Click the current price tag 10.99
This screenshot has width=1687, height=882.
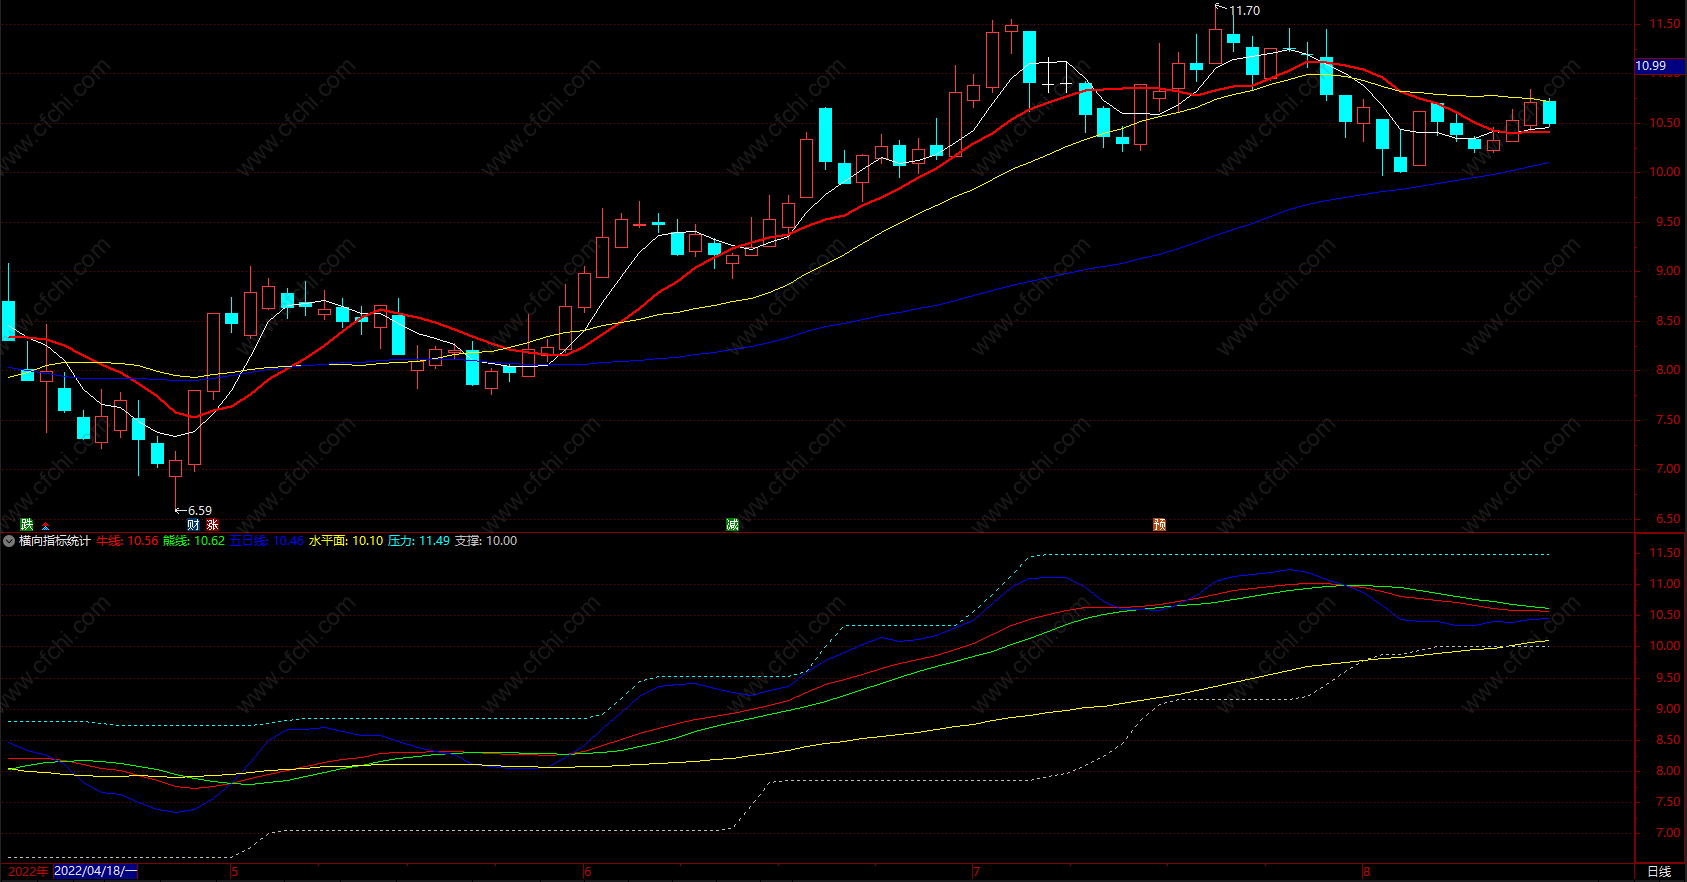pos(1659,66)
